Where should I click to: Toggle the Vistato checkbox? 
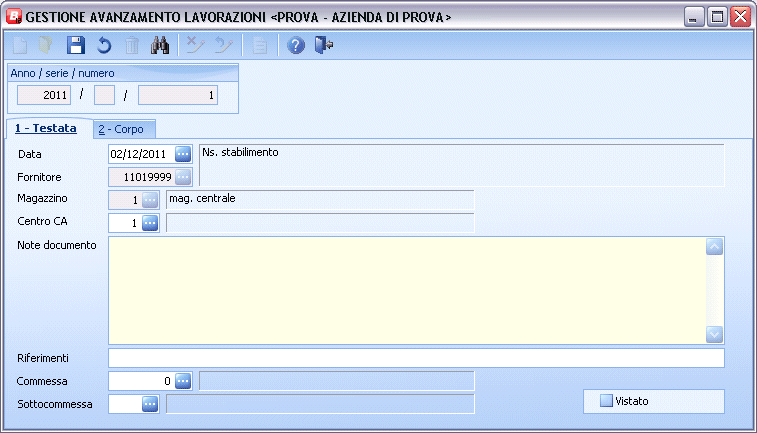[x=606, y=401]
